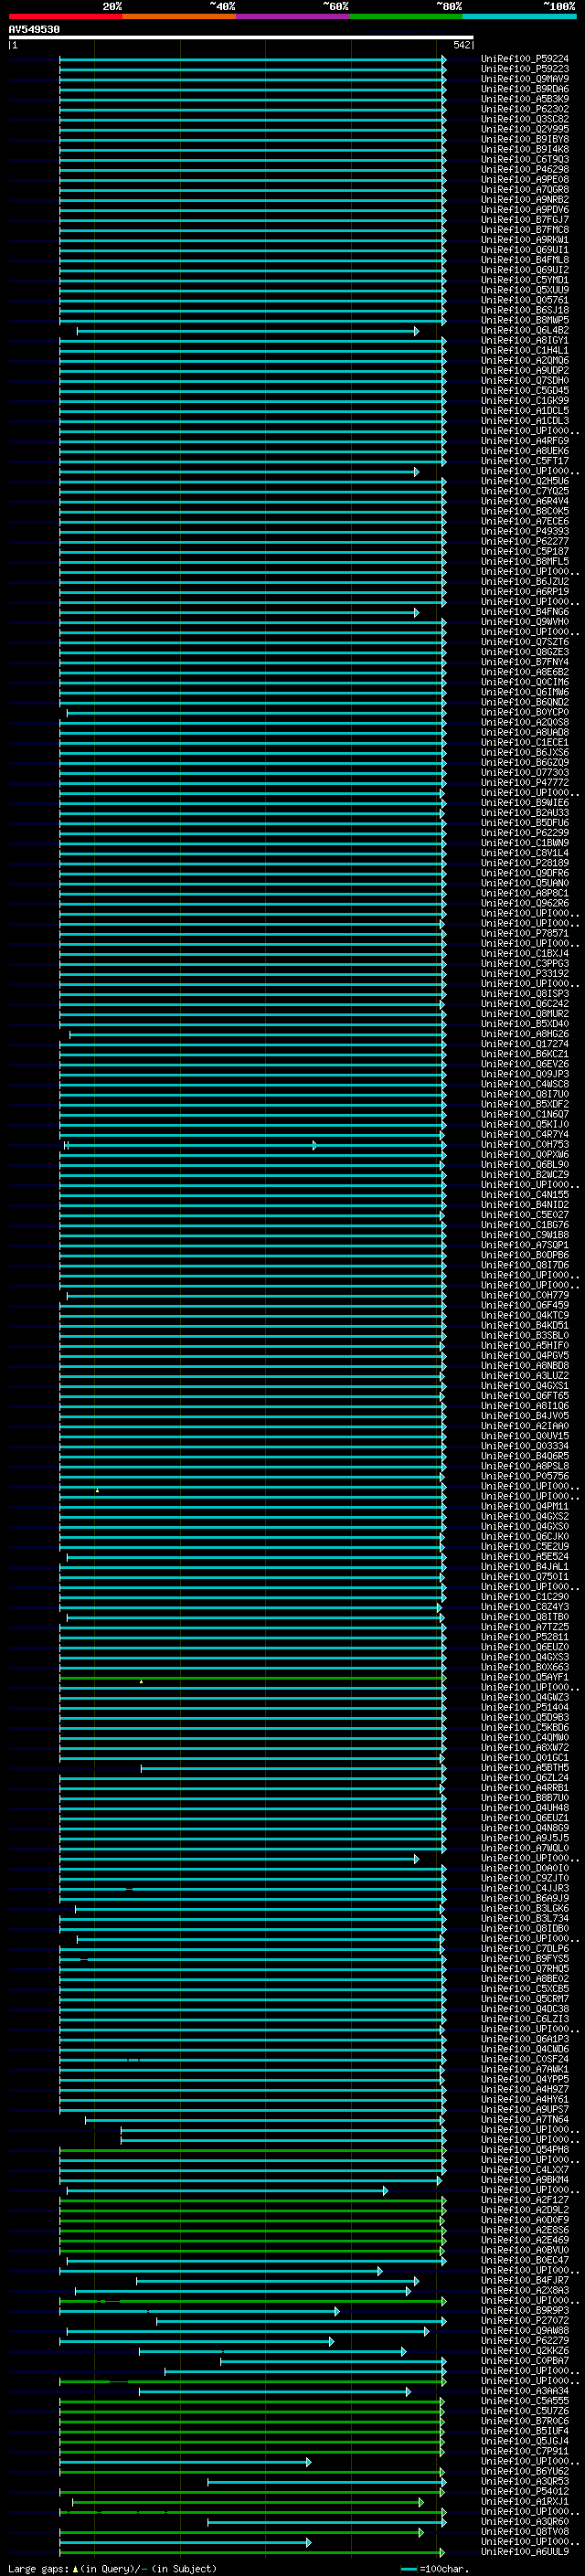
Task: Select the UniRef100_Q3SC82 label
Action: click(525, 119)
